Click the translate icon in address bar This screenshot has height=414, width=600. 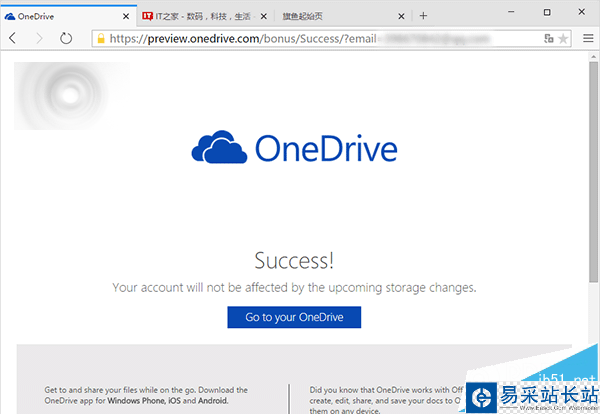(549, 38)
